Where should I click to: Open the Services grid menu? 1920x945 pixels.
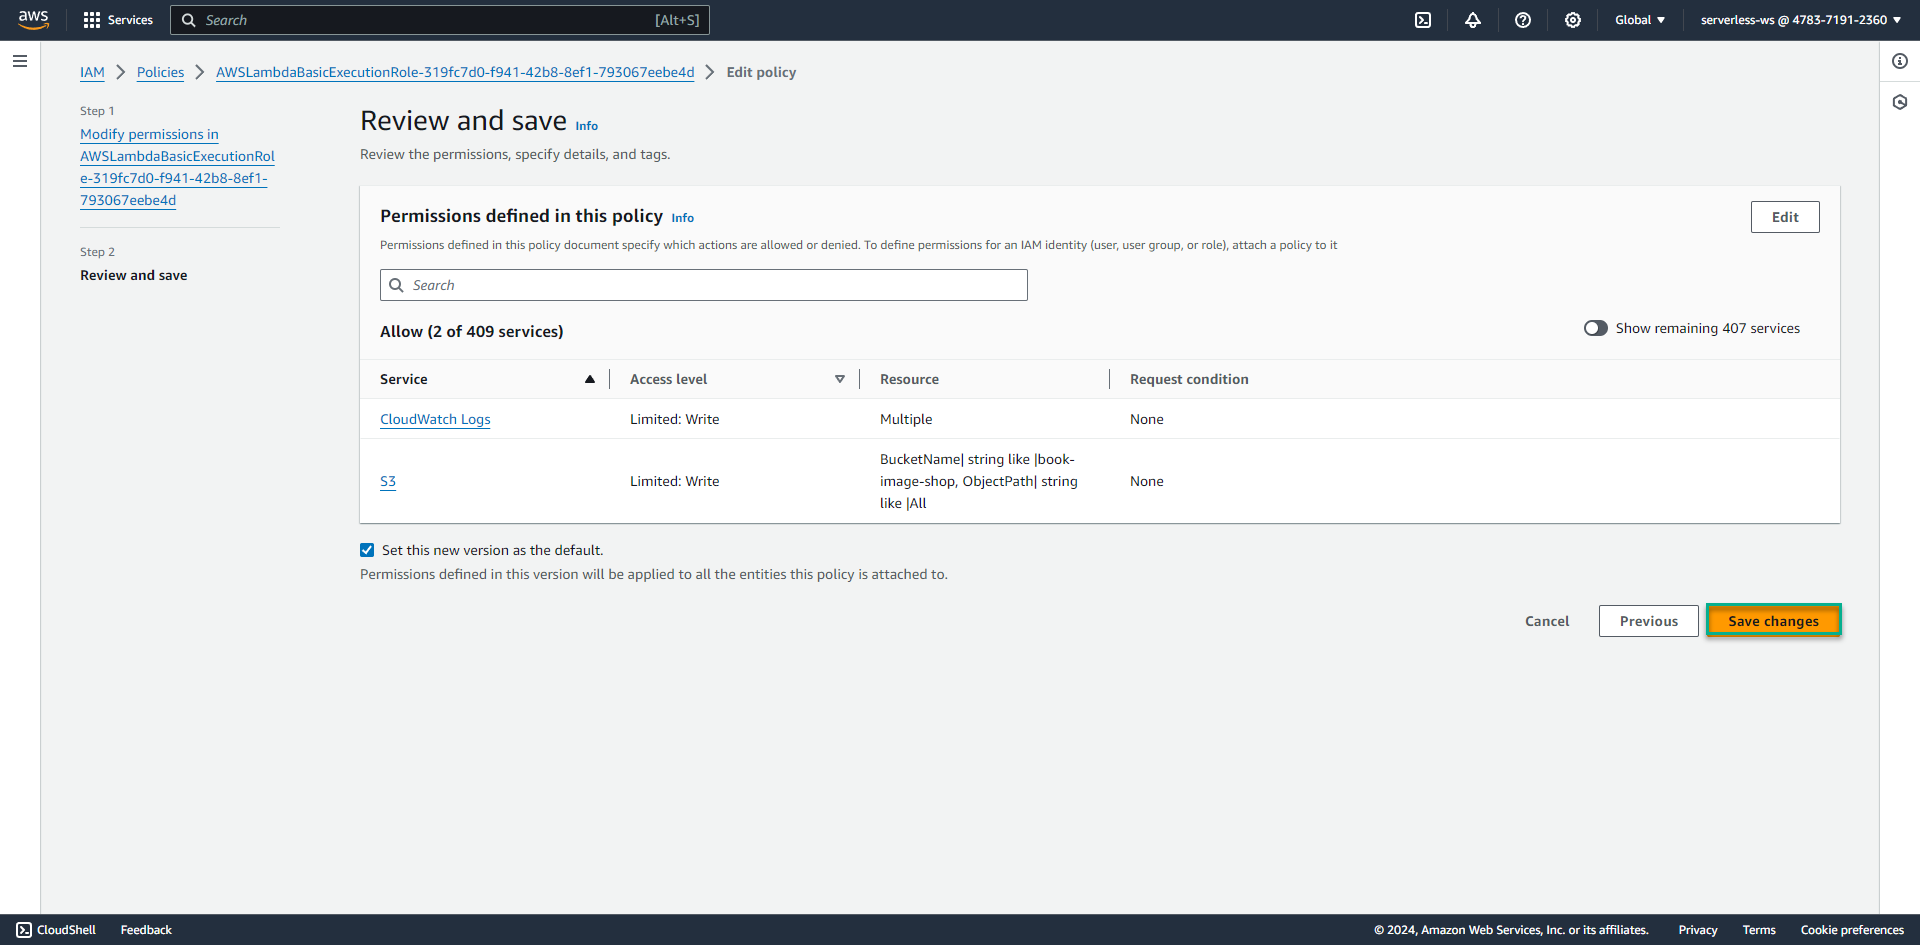pos(118,20)
